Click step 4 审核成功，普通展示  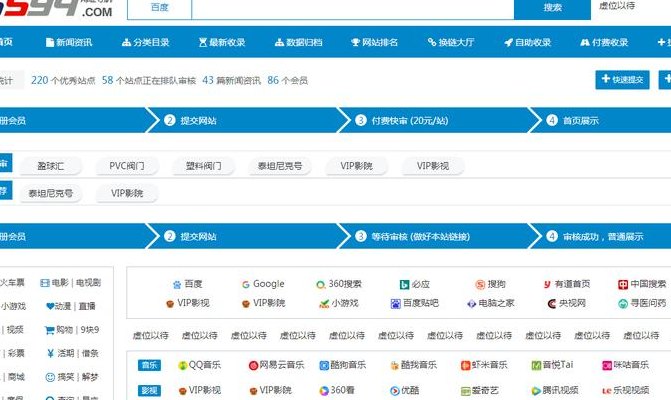click(603, 236)
